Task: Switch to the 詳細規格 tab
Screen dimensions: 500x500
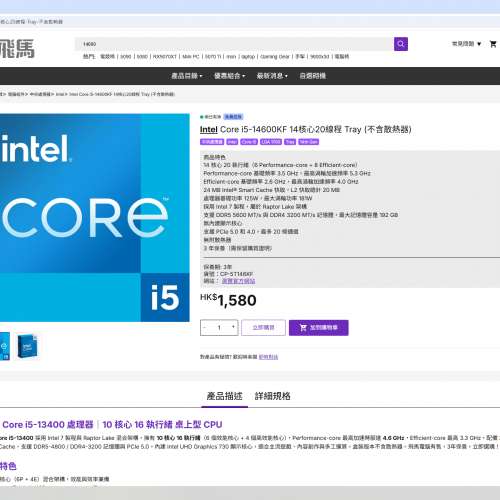Action: 272,396
